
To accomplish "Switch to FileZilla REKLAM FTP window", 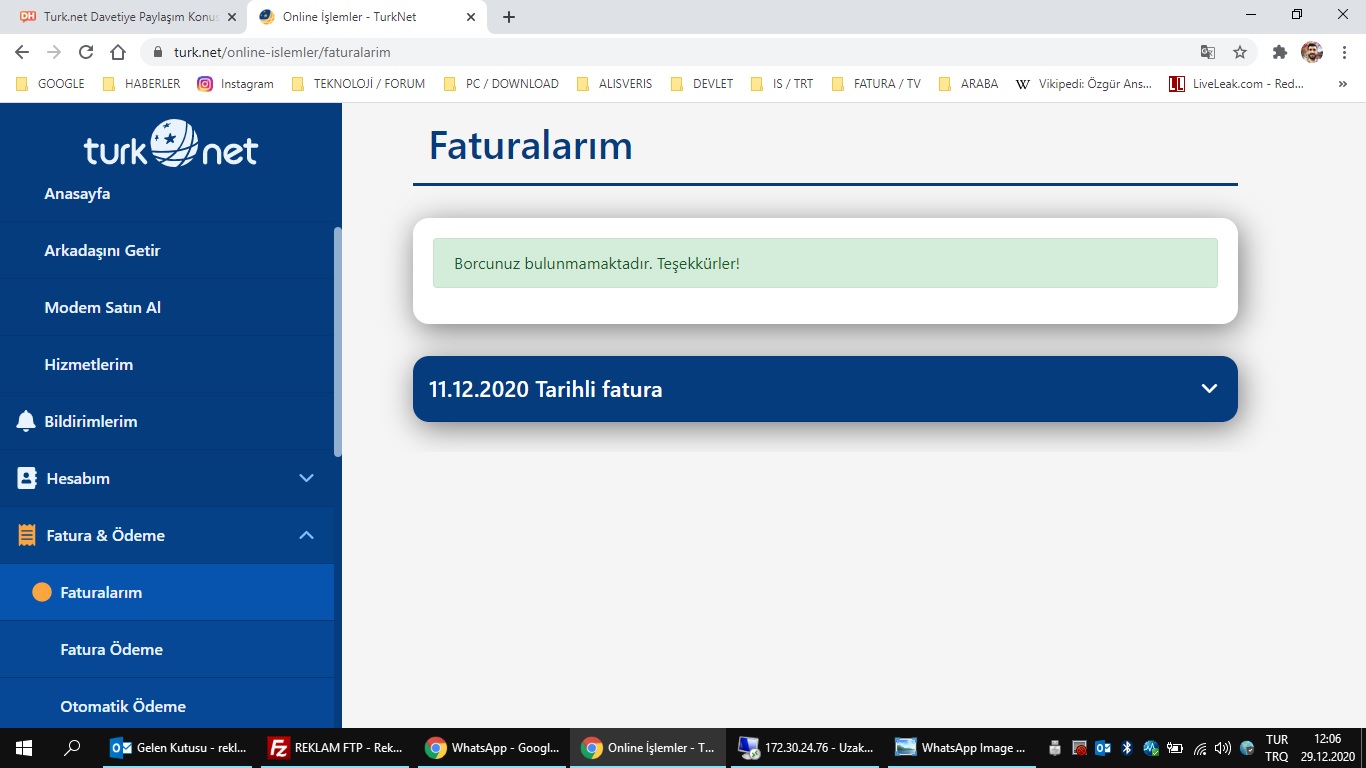I will (x=337, y=748).
